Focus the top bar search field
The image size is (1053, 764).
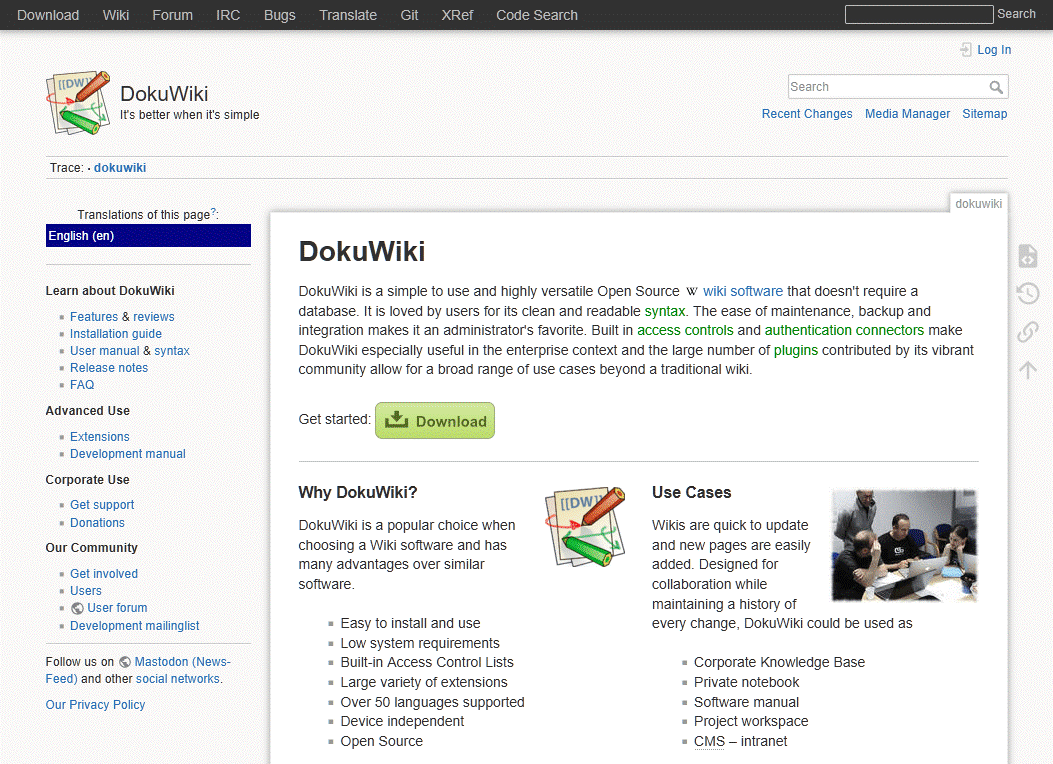tap(919, 14)
